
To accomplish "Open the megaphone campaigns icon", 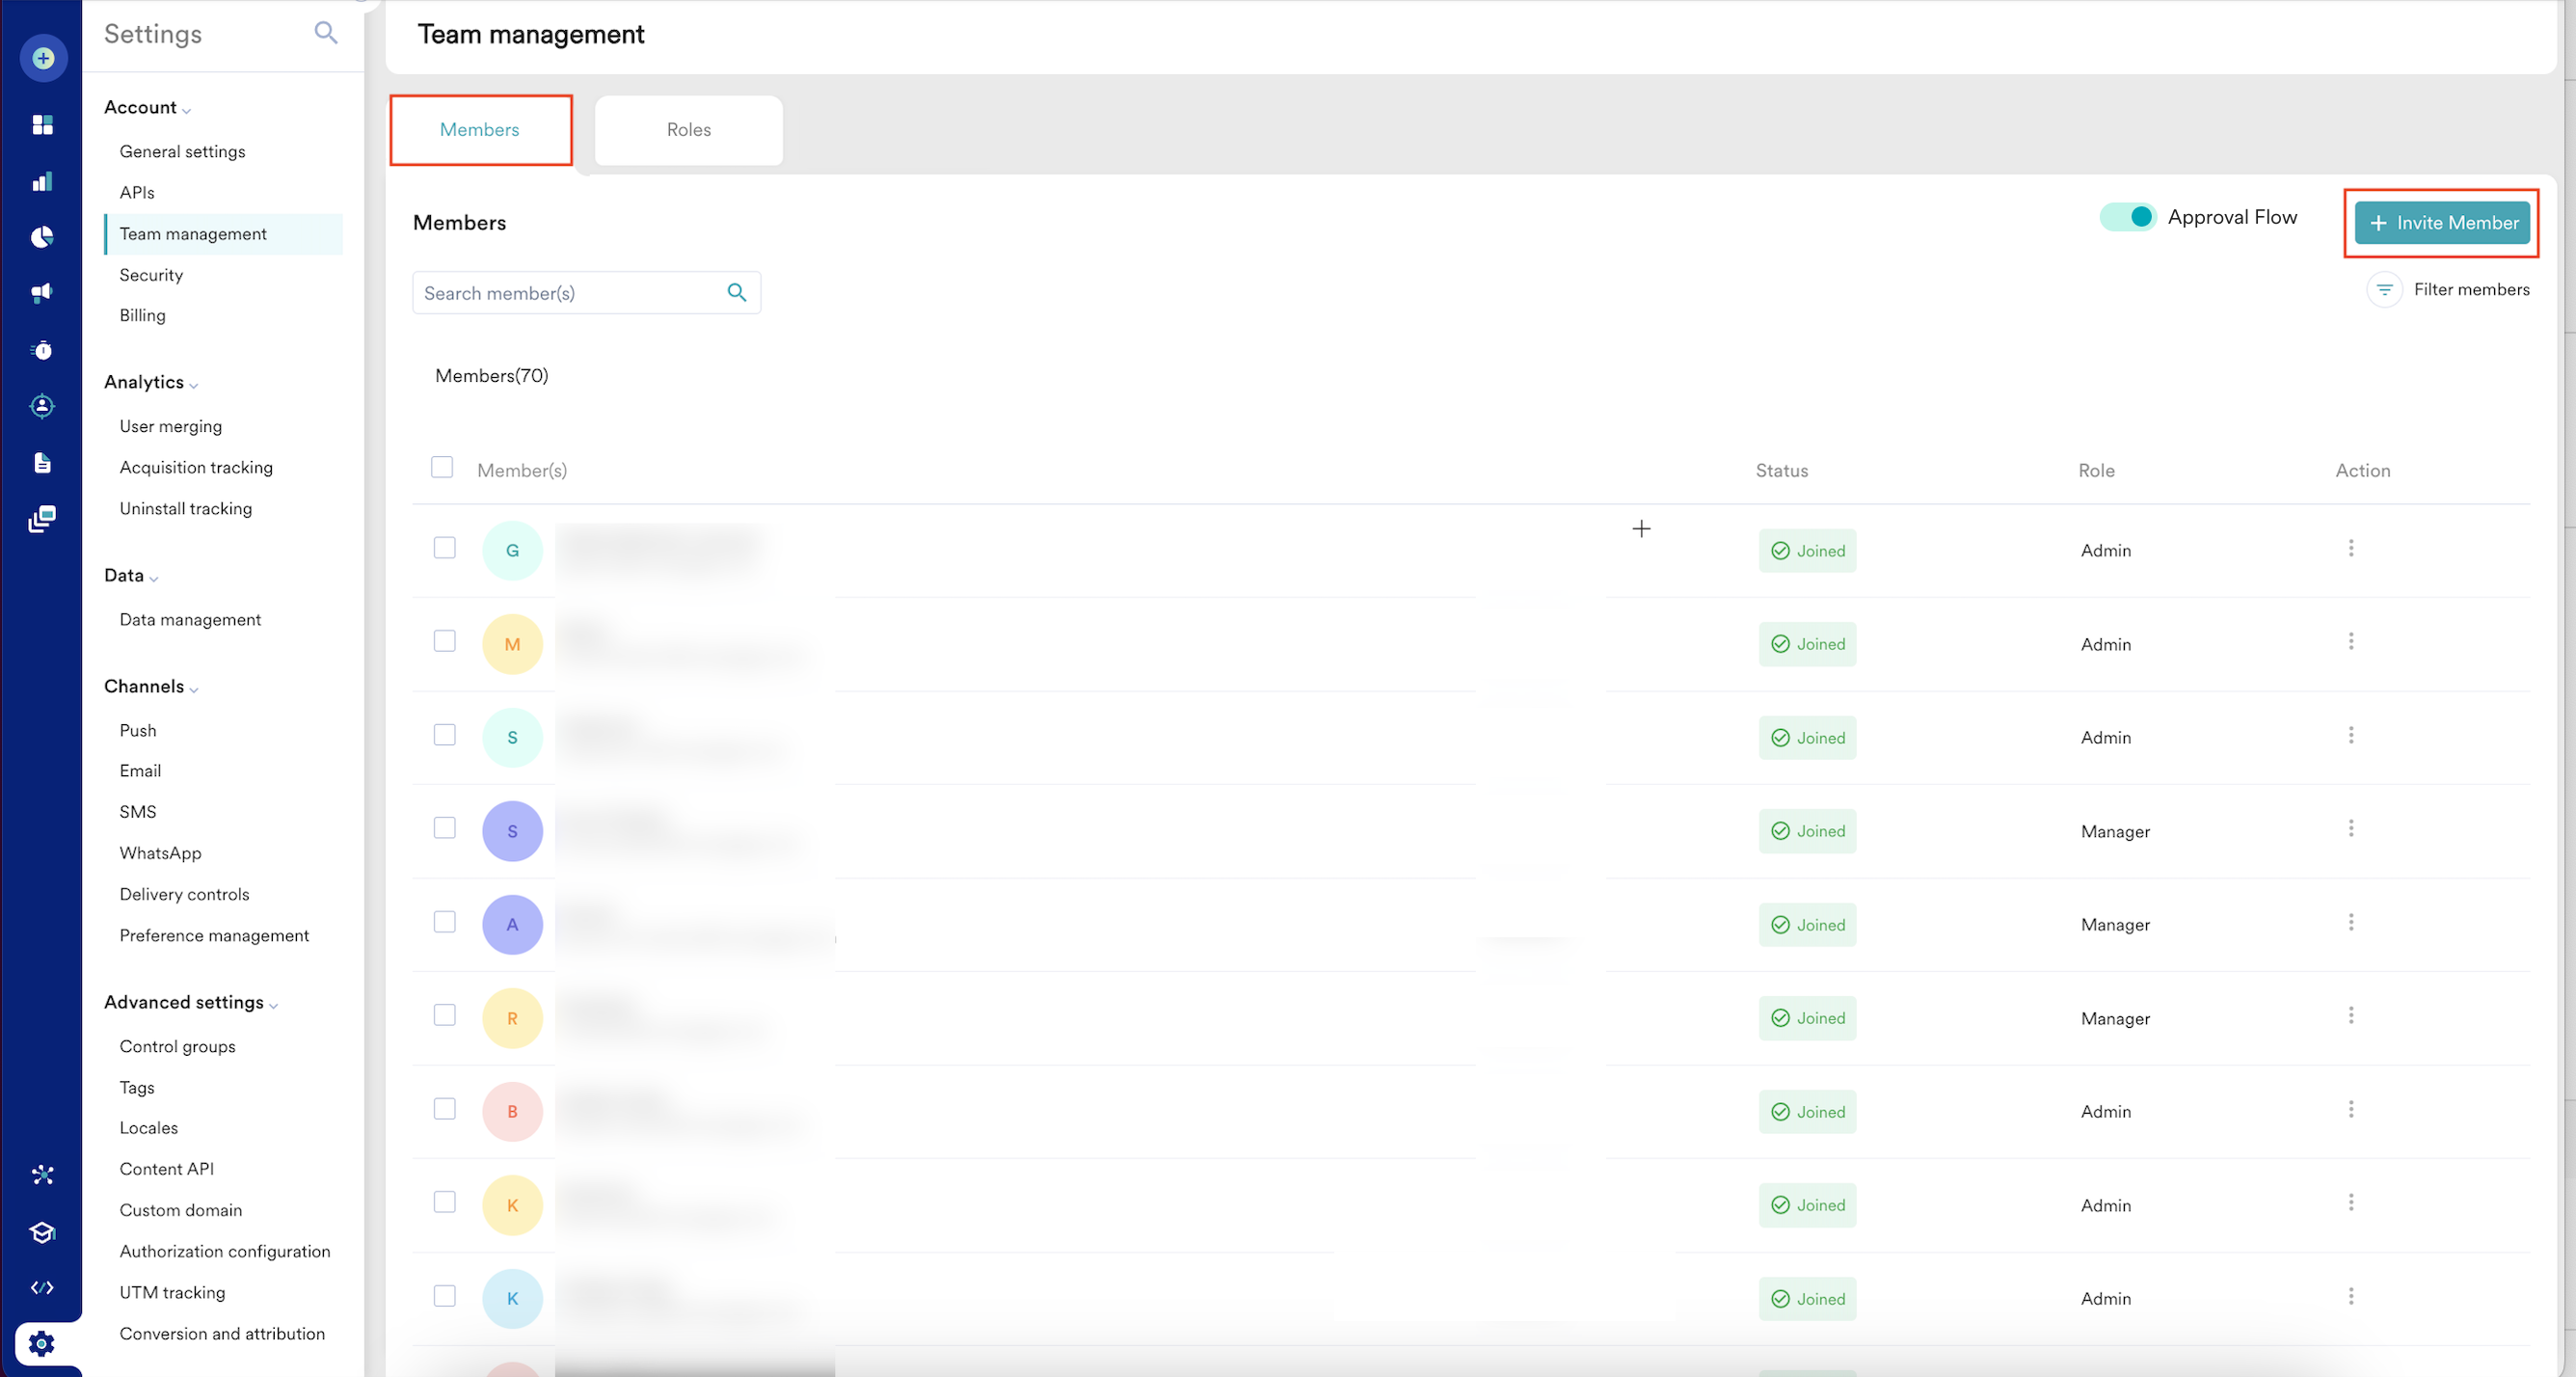I will coord(42,293).
